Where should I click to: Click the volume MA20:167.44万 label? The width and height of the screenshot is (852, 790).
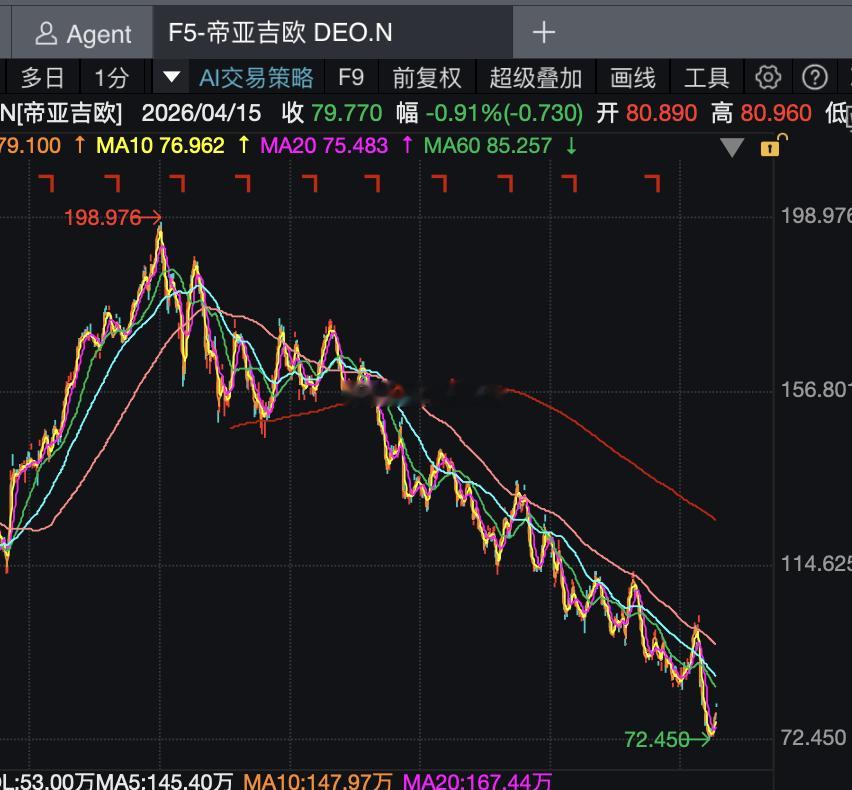coord(477,781)
